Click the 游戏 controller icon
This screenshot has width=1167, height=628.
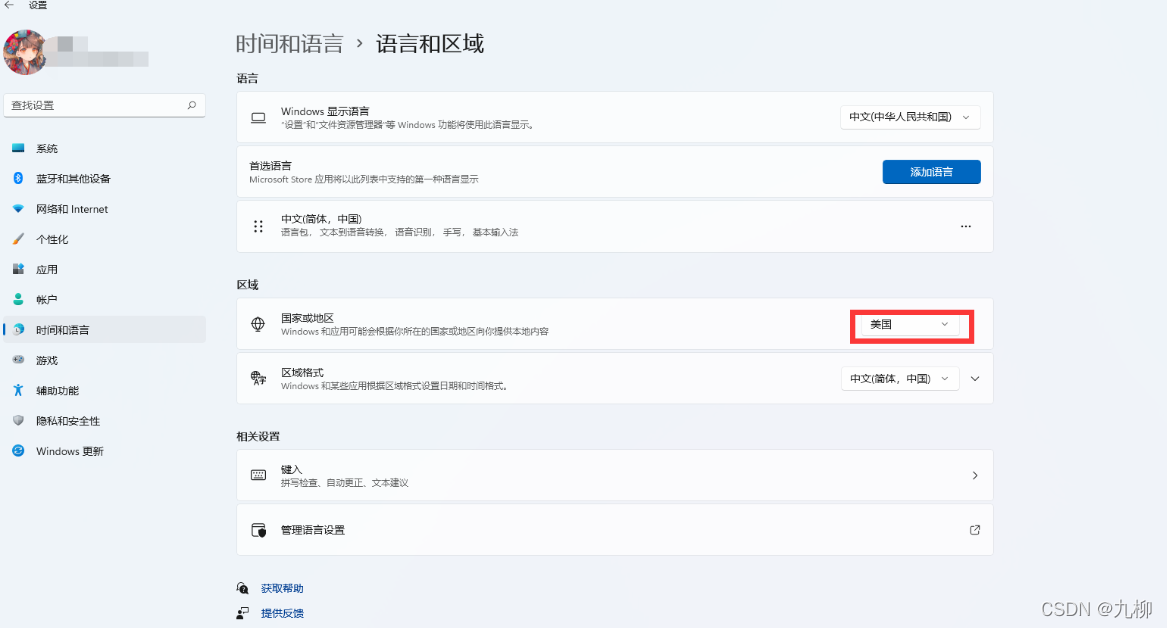tap(18, 360)
